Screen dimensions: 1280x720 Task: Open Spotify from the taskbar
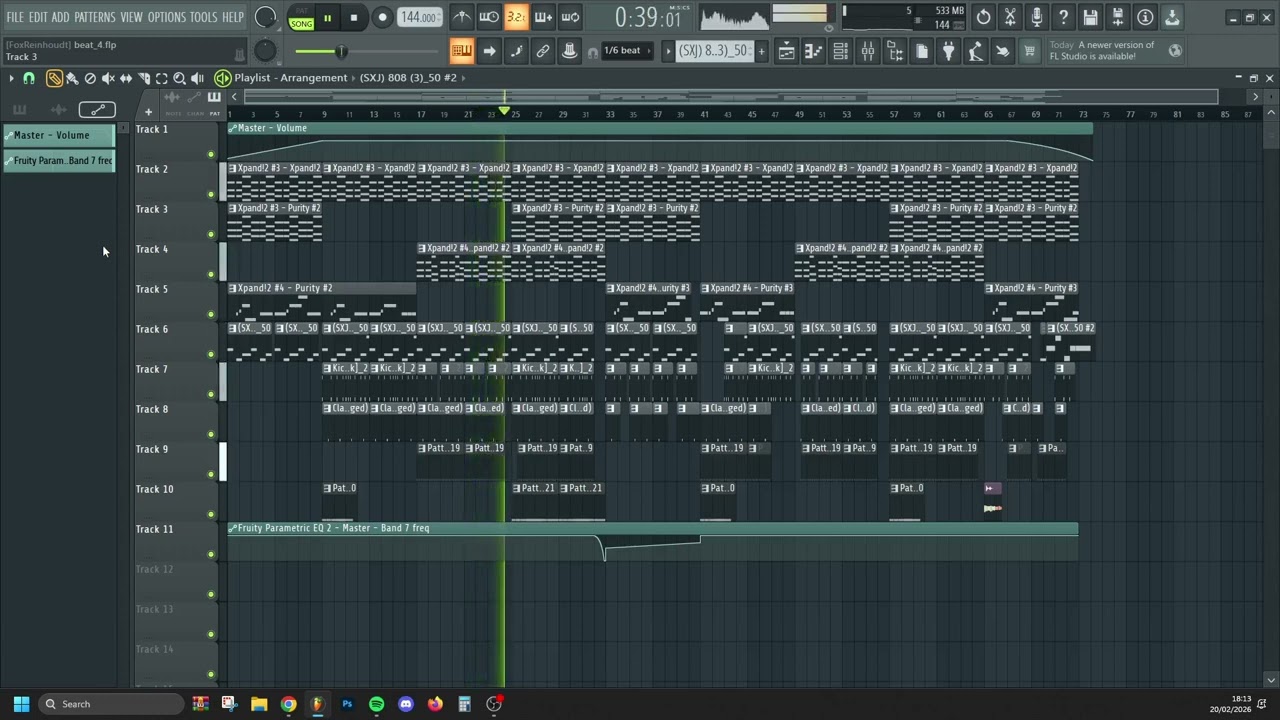pyautogui.click(x=376, y=704)
